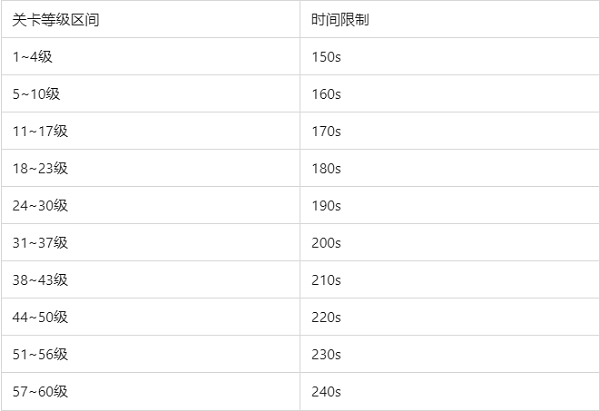This screenshot has height=411, width=600.
Task: Select the 44~50级 level cell
Action: point(40,317)
